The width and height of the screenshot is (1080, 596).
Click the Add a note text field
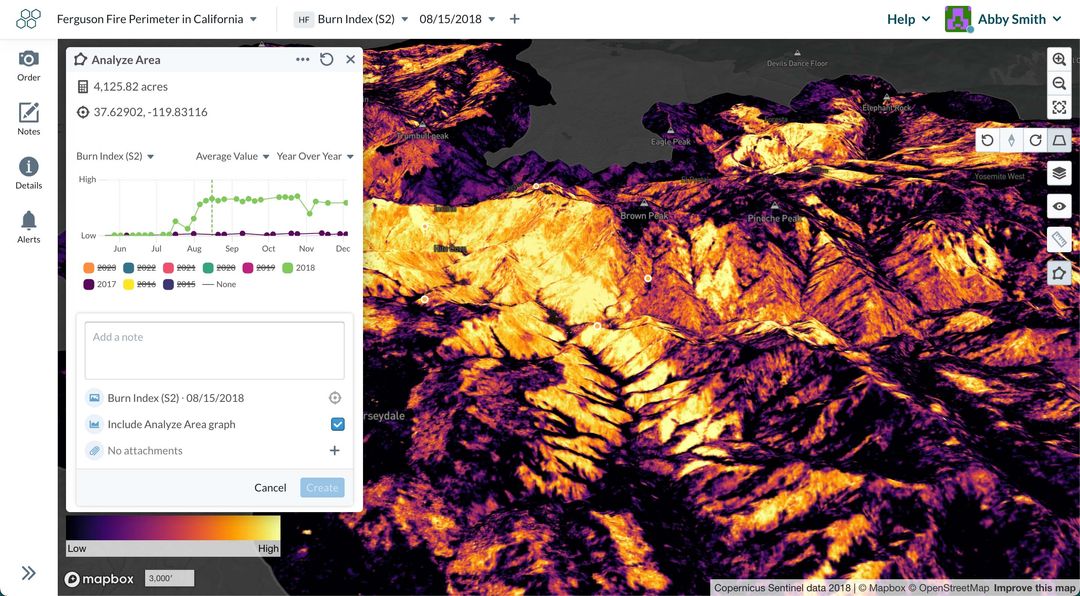214,349
